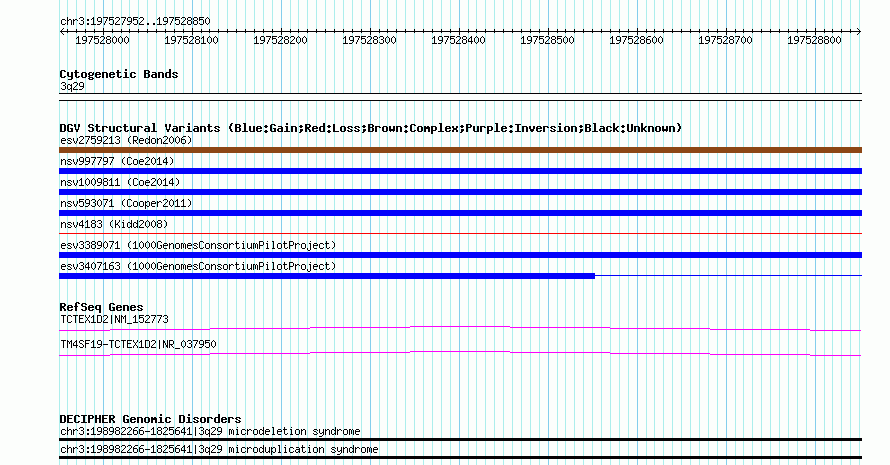Select the Cytogenetic Bands track heading
This screenshot has width=890, height=465.
[x=119, y=74]
